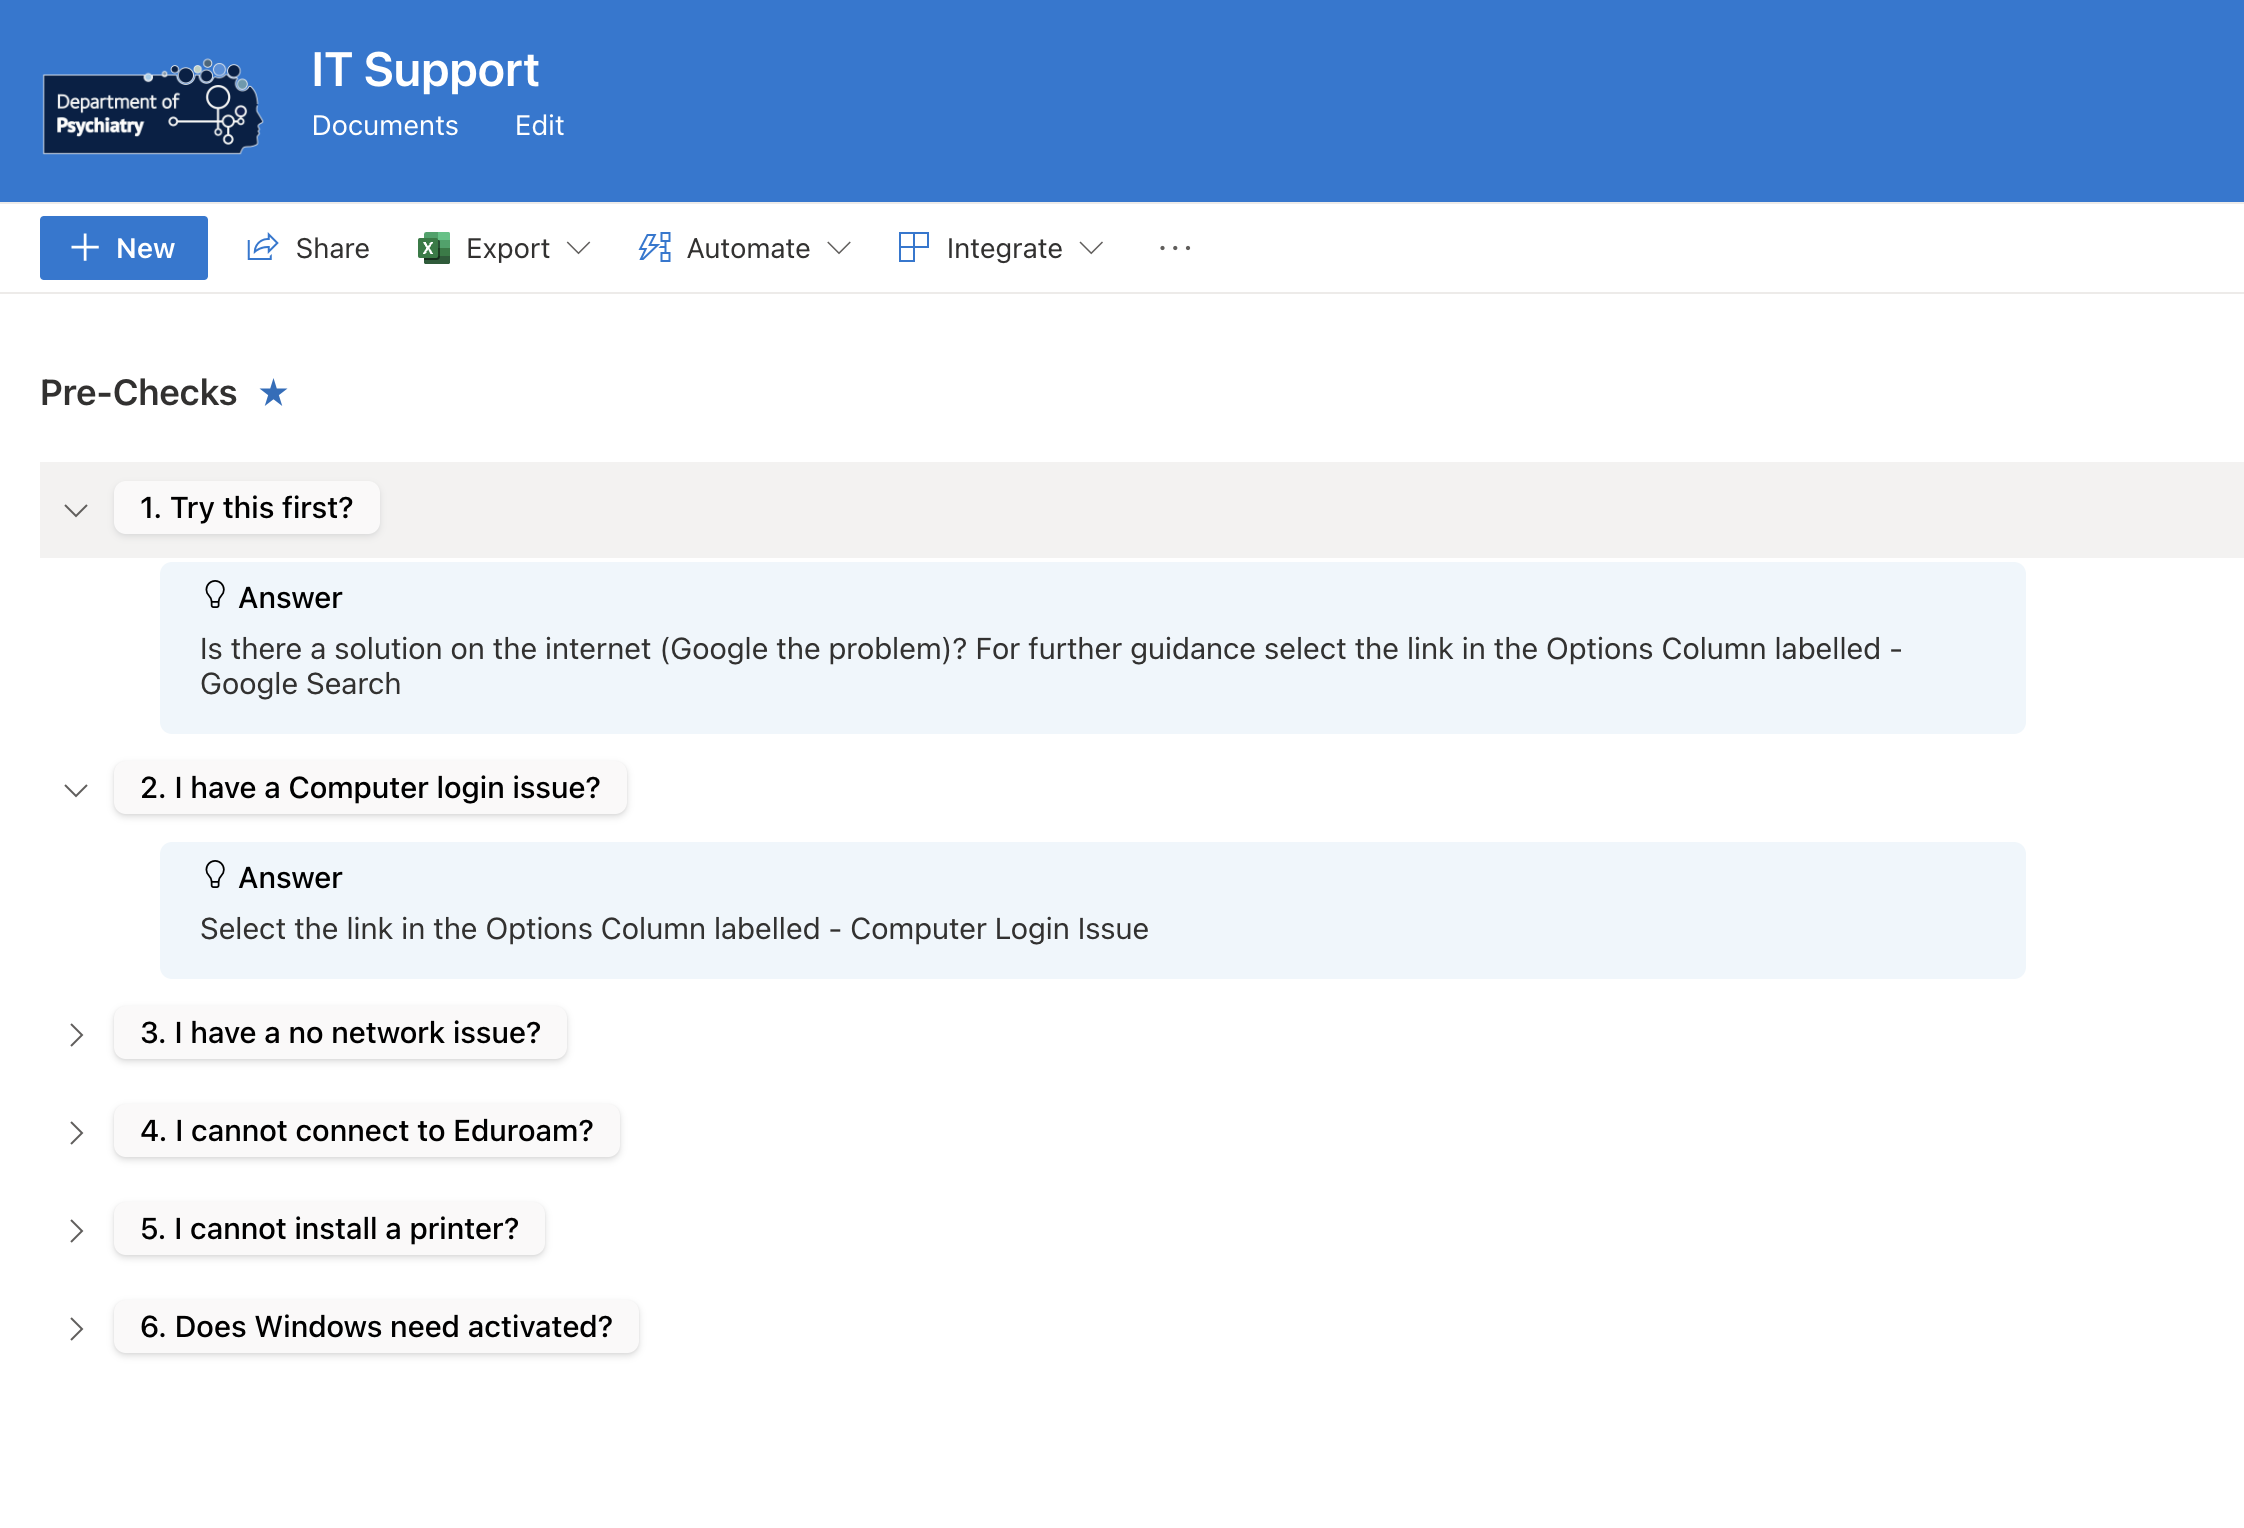Open the Documents tab
Screen dimensions: 2244x1528
[x=385, y=125]
